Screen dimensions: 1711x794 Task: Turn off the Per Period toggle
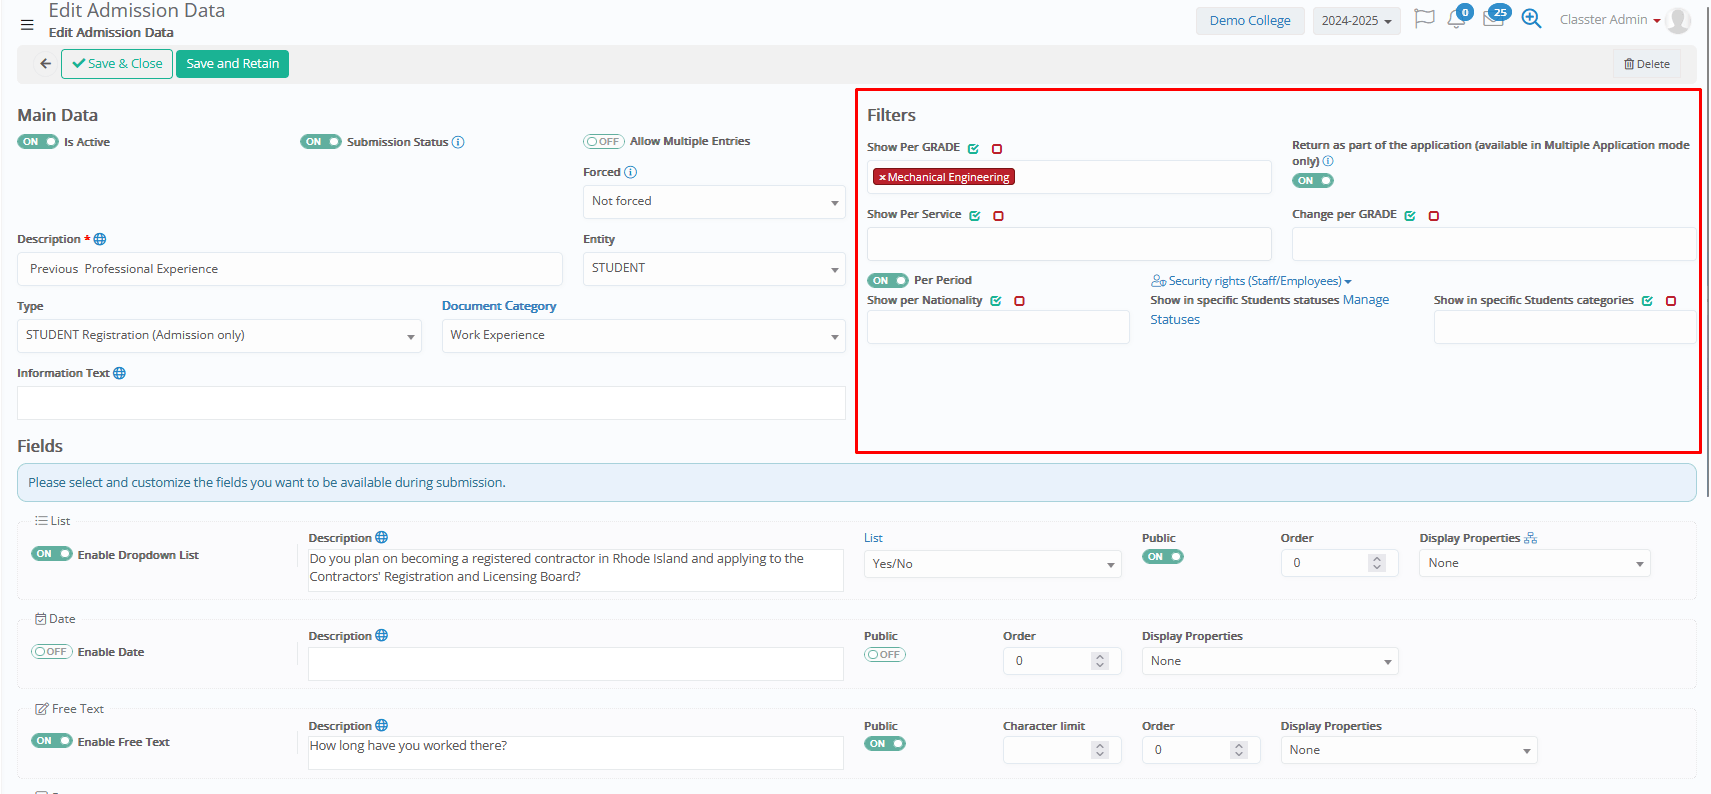[x=887, y=281]
